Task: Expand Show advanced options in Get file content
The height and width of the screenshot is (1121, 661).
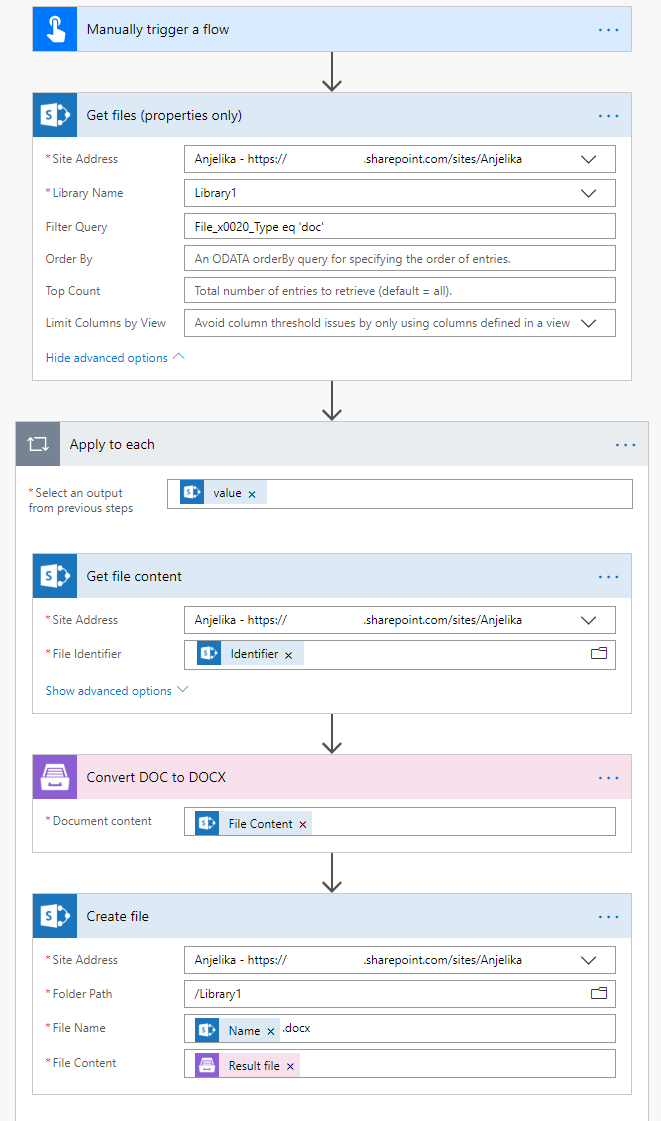Action: click(117, 691)
